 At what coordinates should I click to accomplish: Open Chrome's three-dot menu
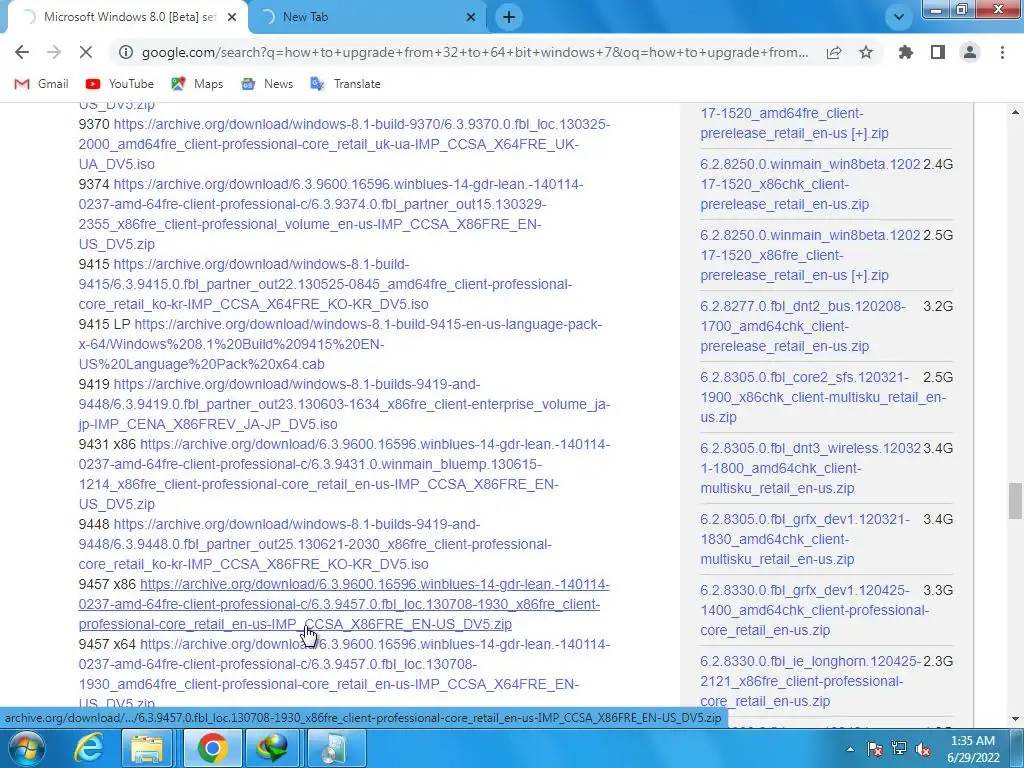pyautogui.click(x=1002, y=52)
